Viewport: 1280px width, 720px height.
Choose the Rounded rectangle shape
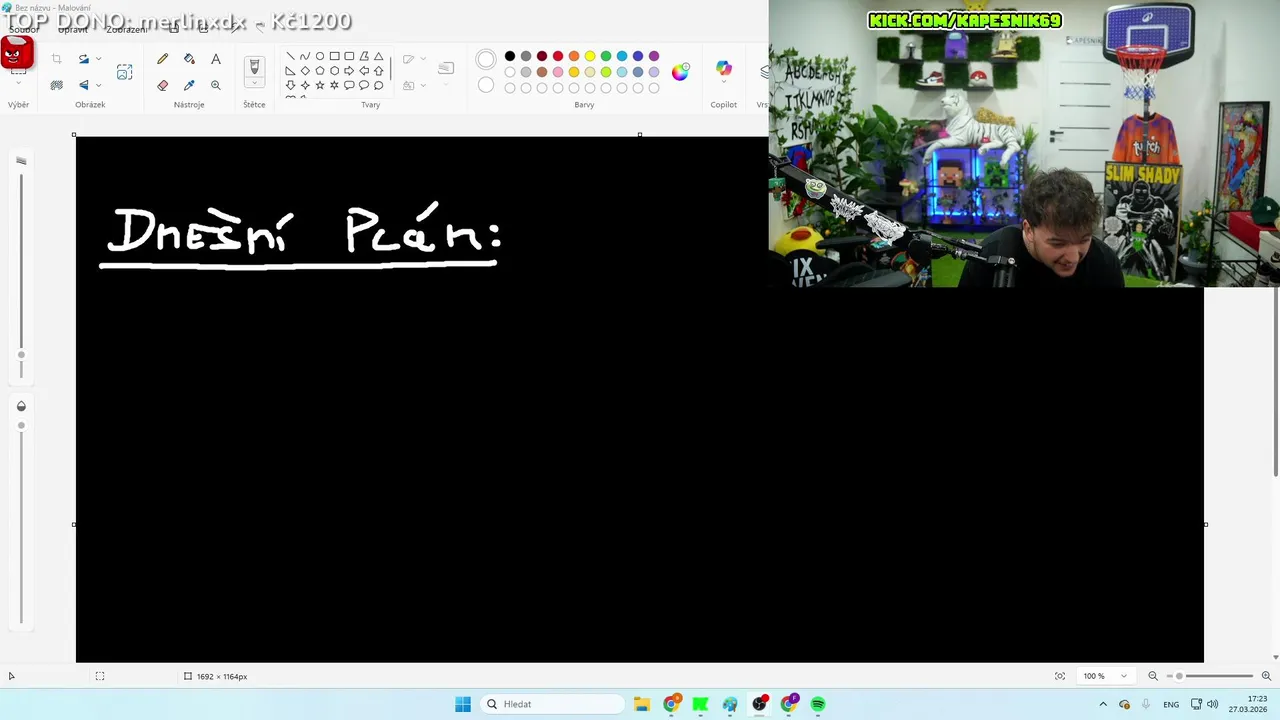coord(349,56)
